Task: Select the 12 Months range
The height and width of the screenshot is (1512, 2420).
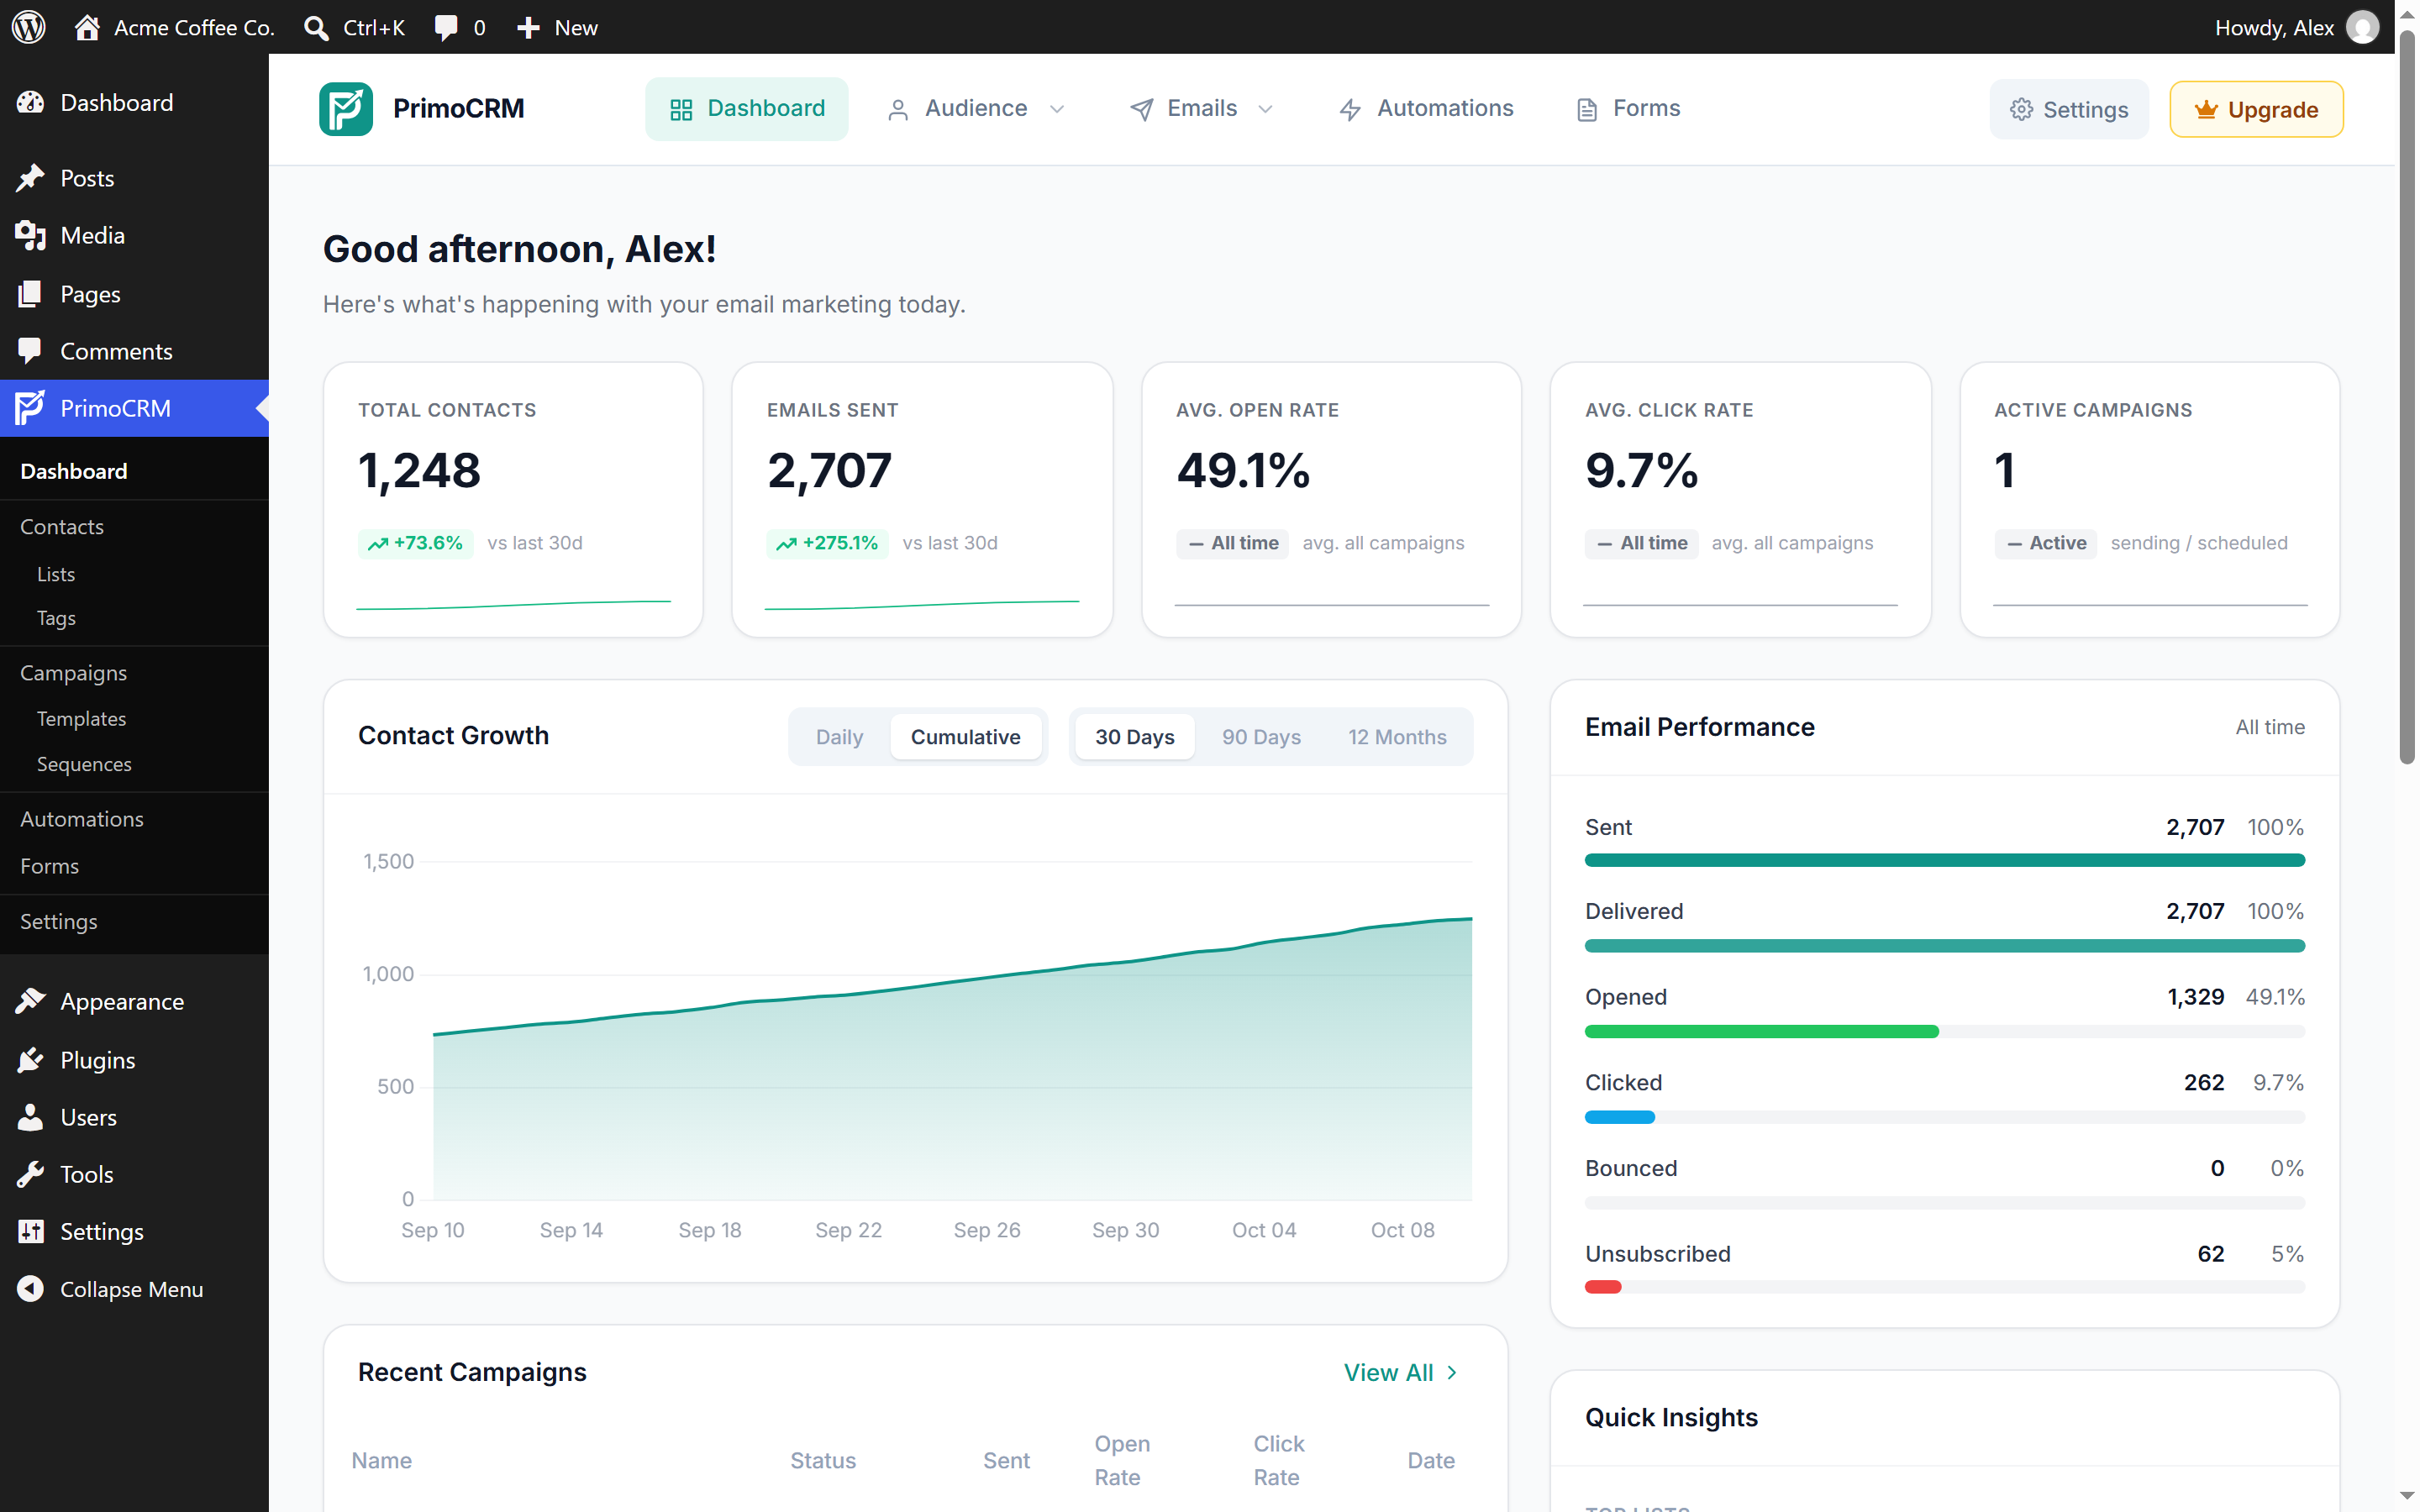Action: tap(1397, 737)
